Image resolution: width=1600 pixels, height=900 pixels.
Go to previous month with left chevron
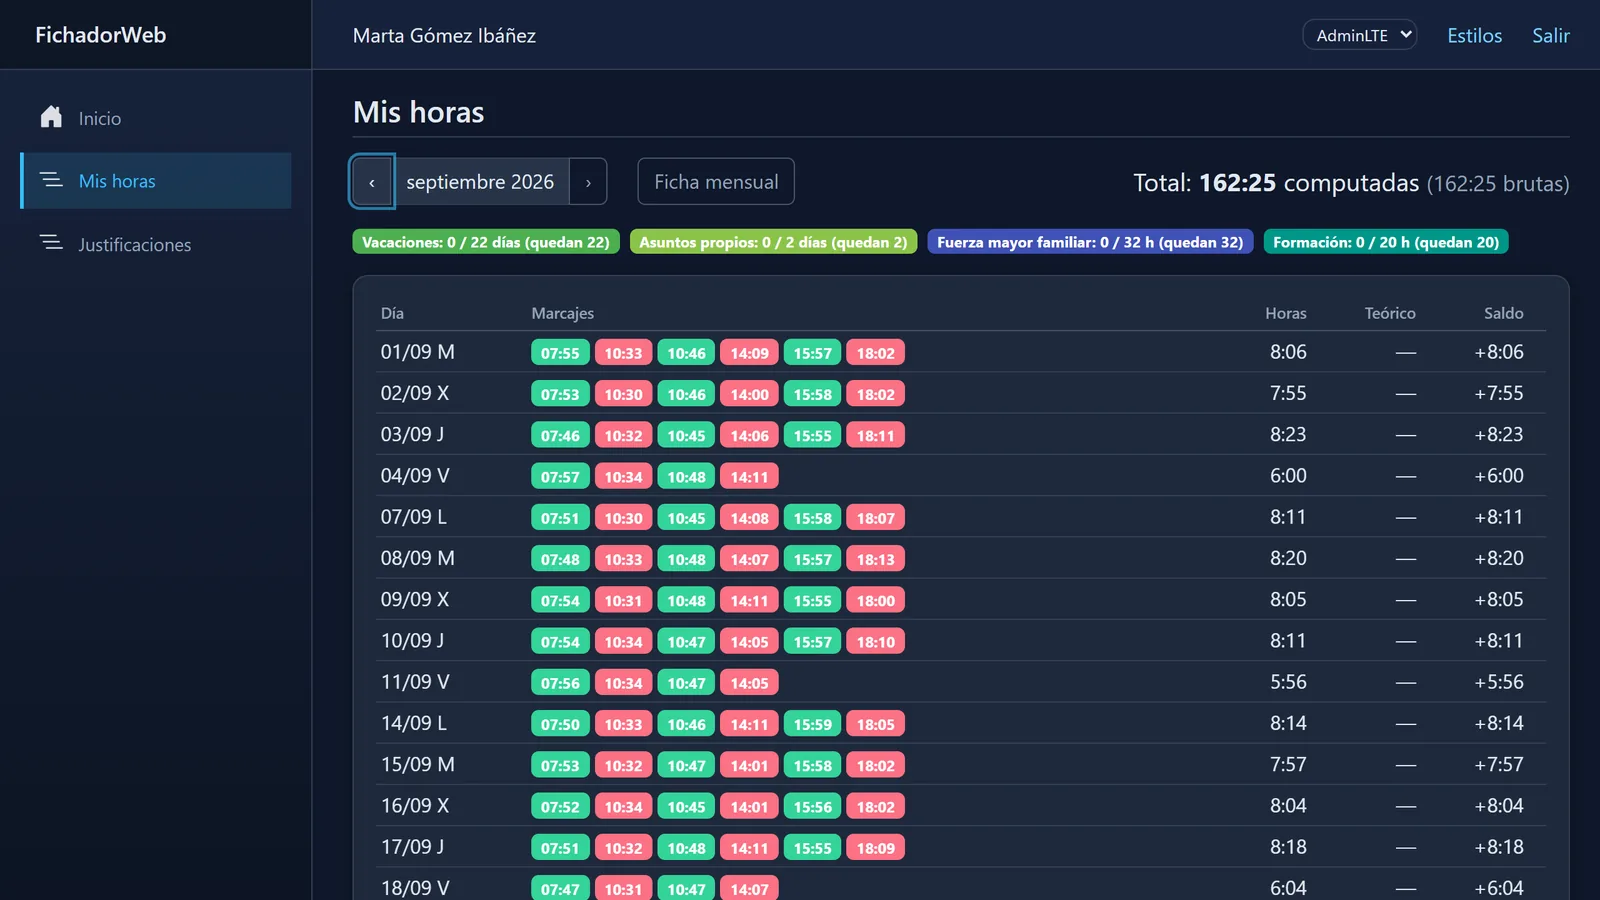coord(372,181)
